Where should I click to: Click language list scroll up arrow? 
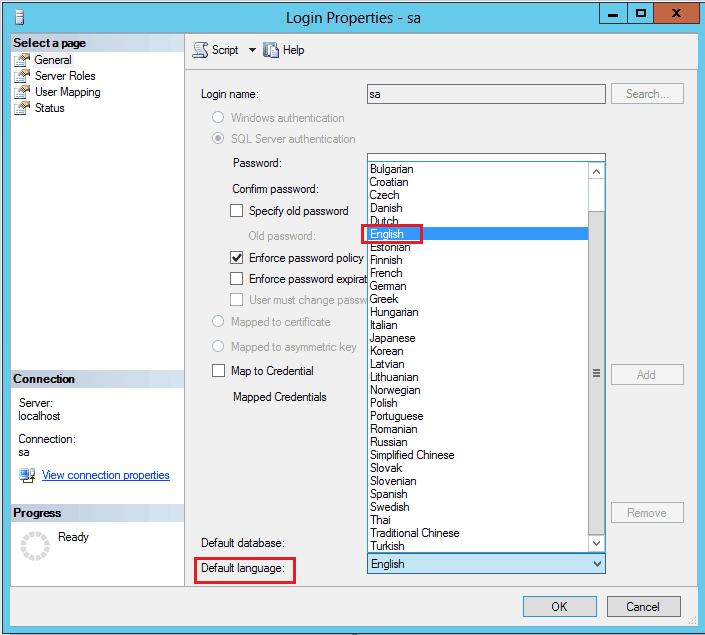[x=597, y=171]
